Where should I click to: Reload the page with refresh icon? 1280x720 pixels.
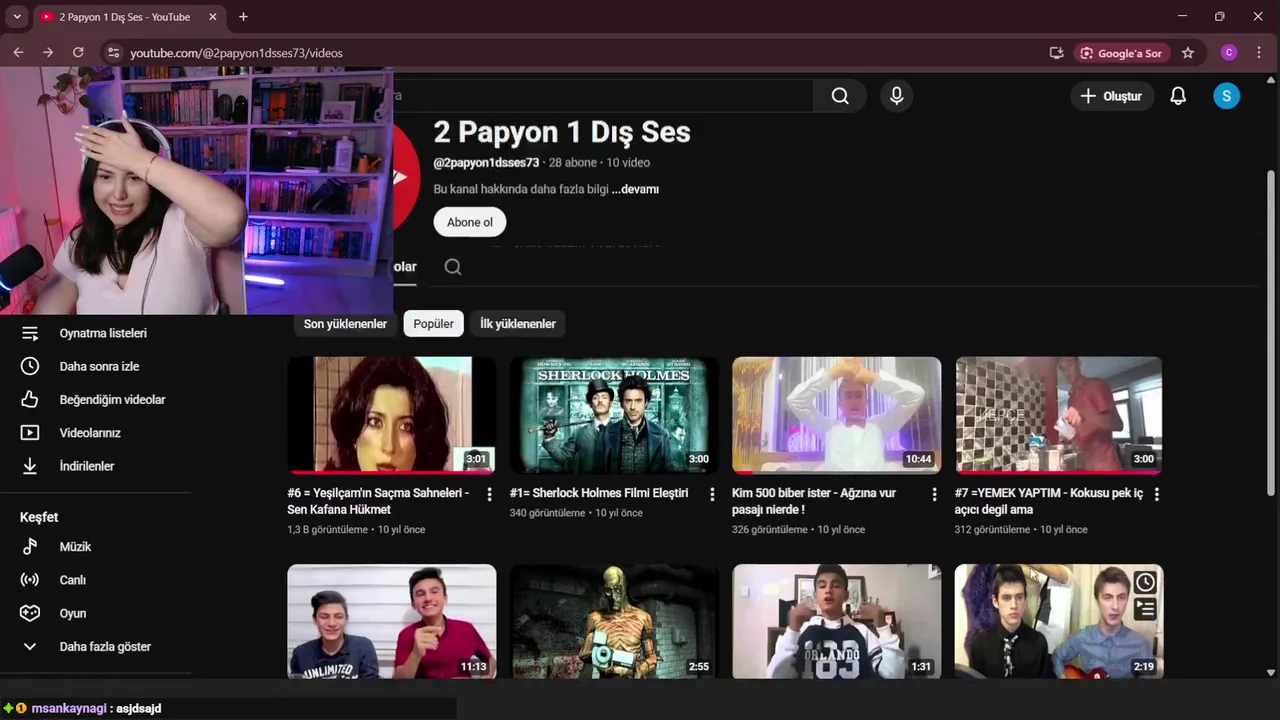tap(78, 52)
